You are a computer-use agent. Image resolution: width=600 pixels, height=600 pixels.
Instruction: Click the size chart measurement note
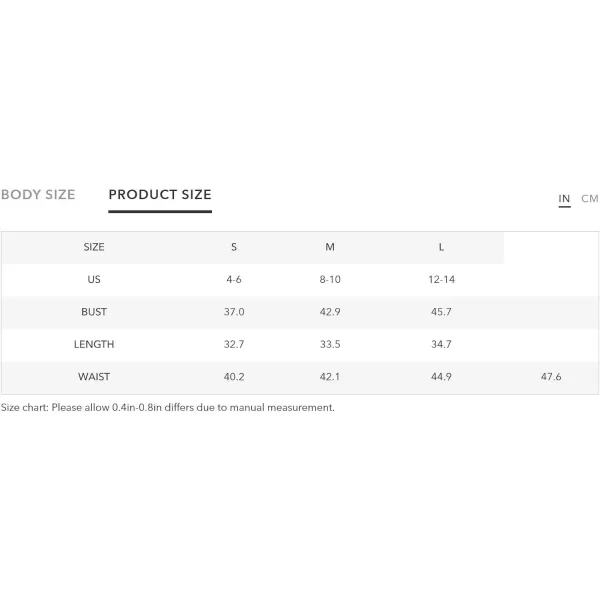pyautogui.click(x=168, y=408)
